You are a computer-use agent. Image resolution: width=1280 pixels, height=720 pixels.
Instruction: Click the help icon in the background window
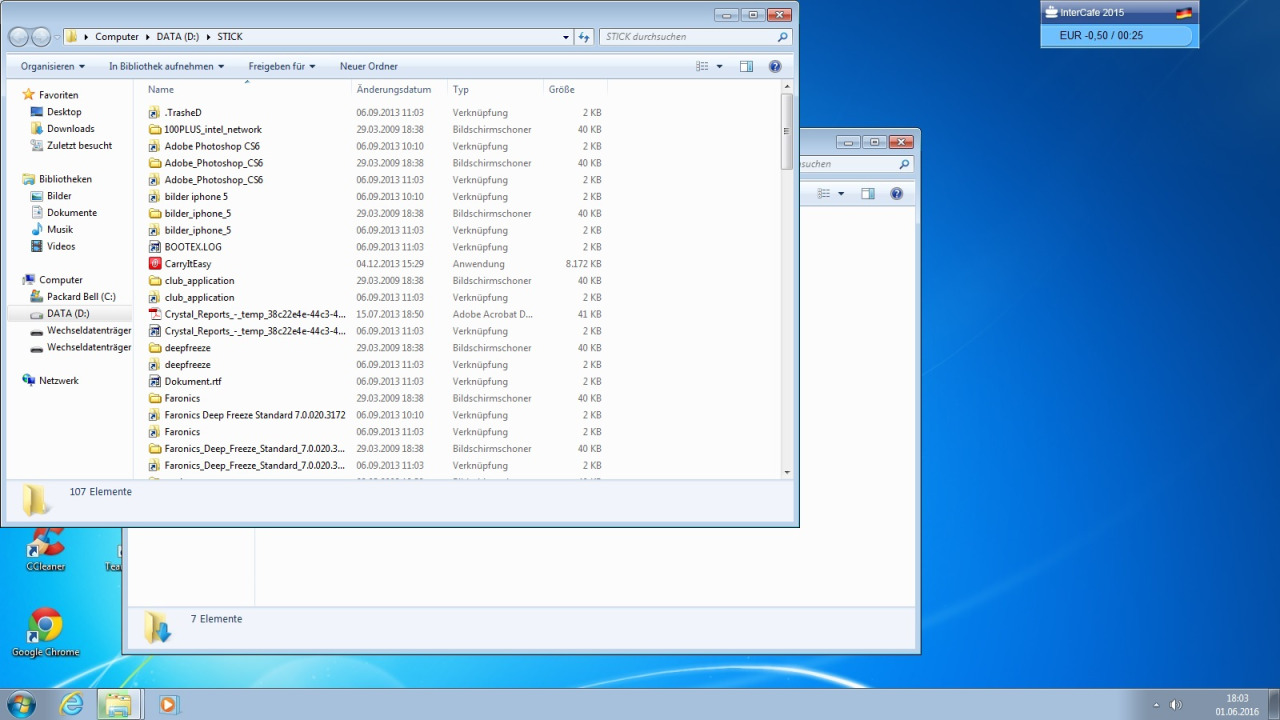(897, 194)
